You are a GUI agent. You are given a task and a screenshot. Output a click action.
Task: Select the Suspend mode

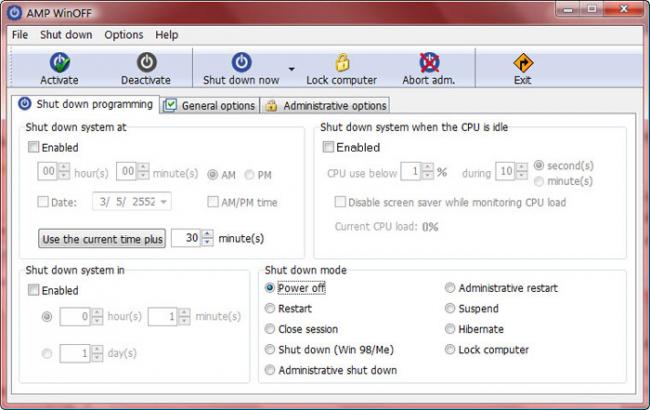[450, 308]
